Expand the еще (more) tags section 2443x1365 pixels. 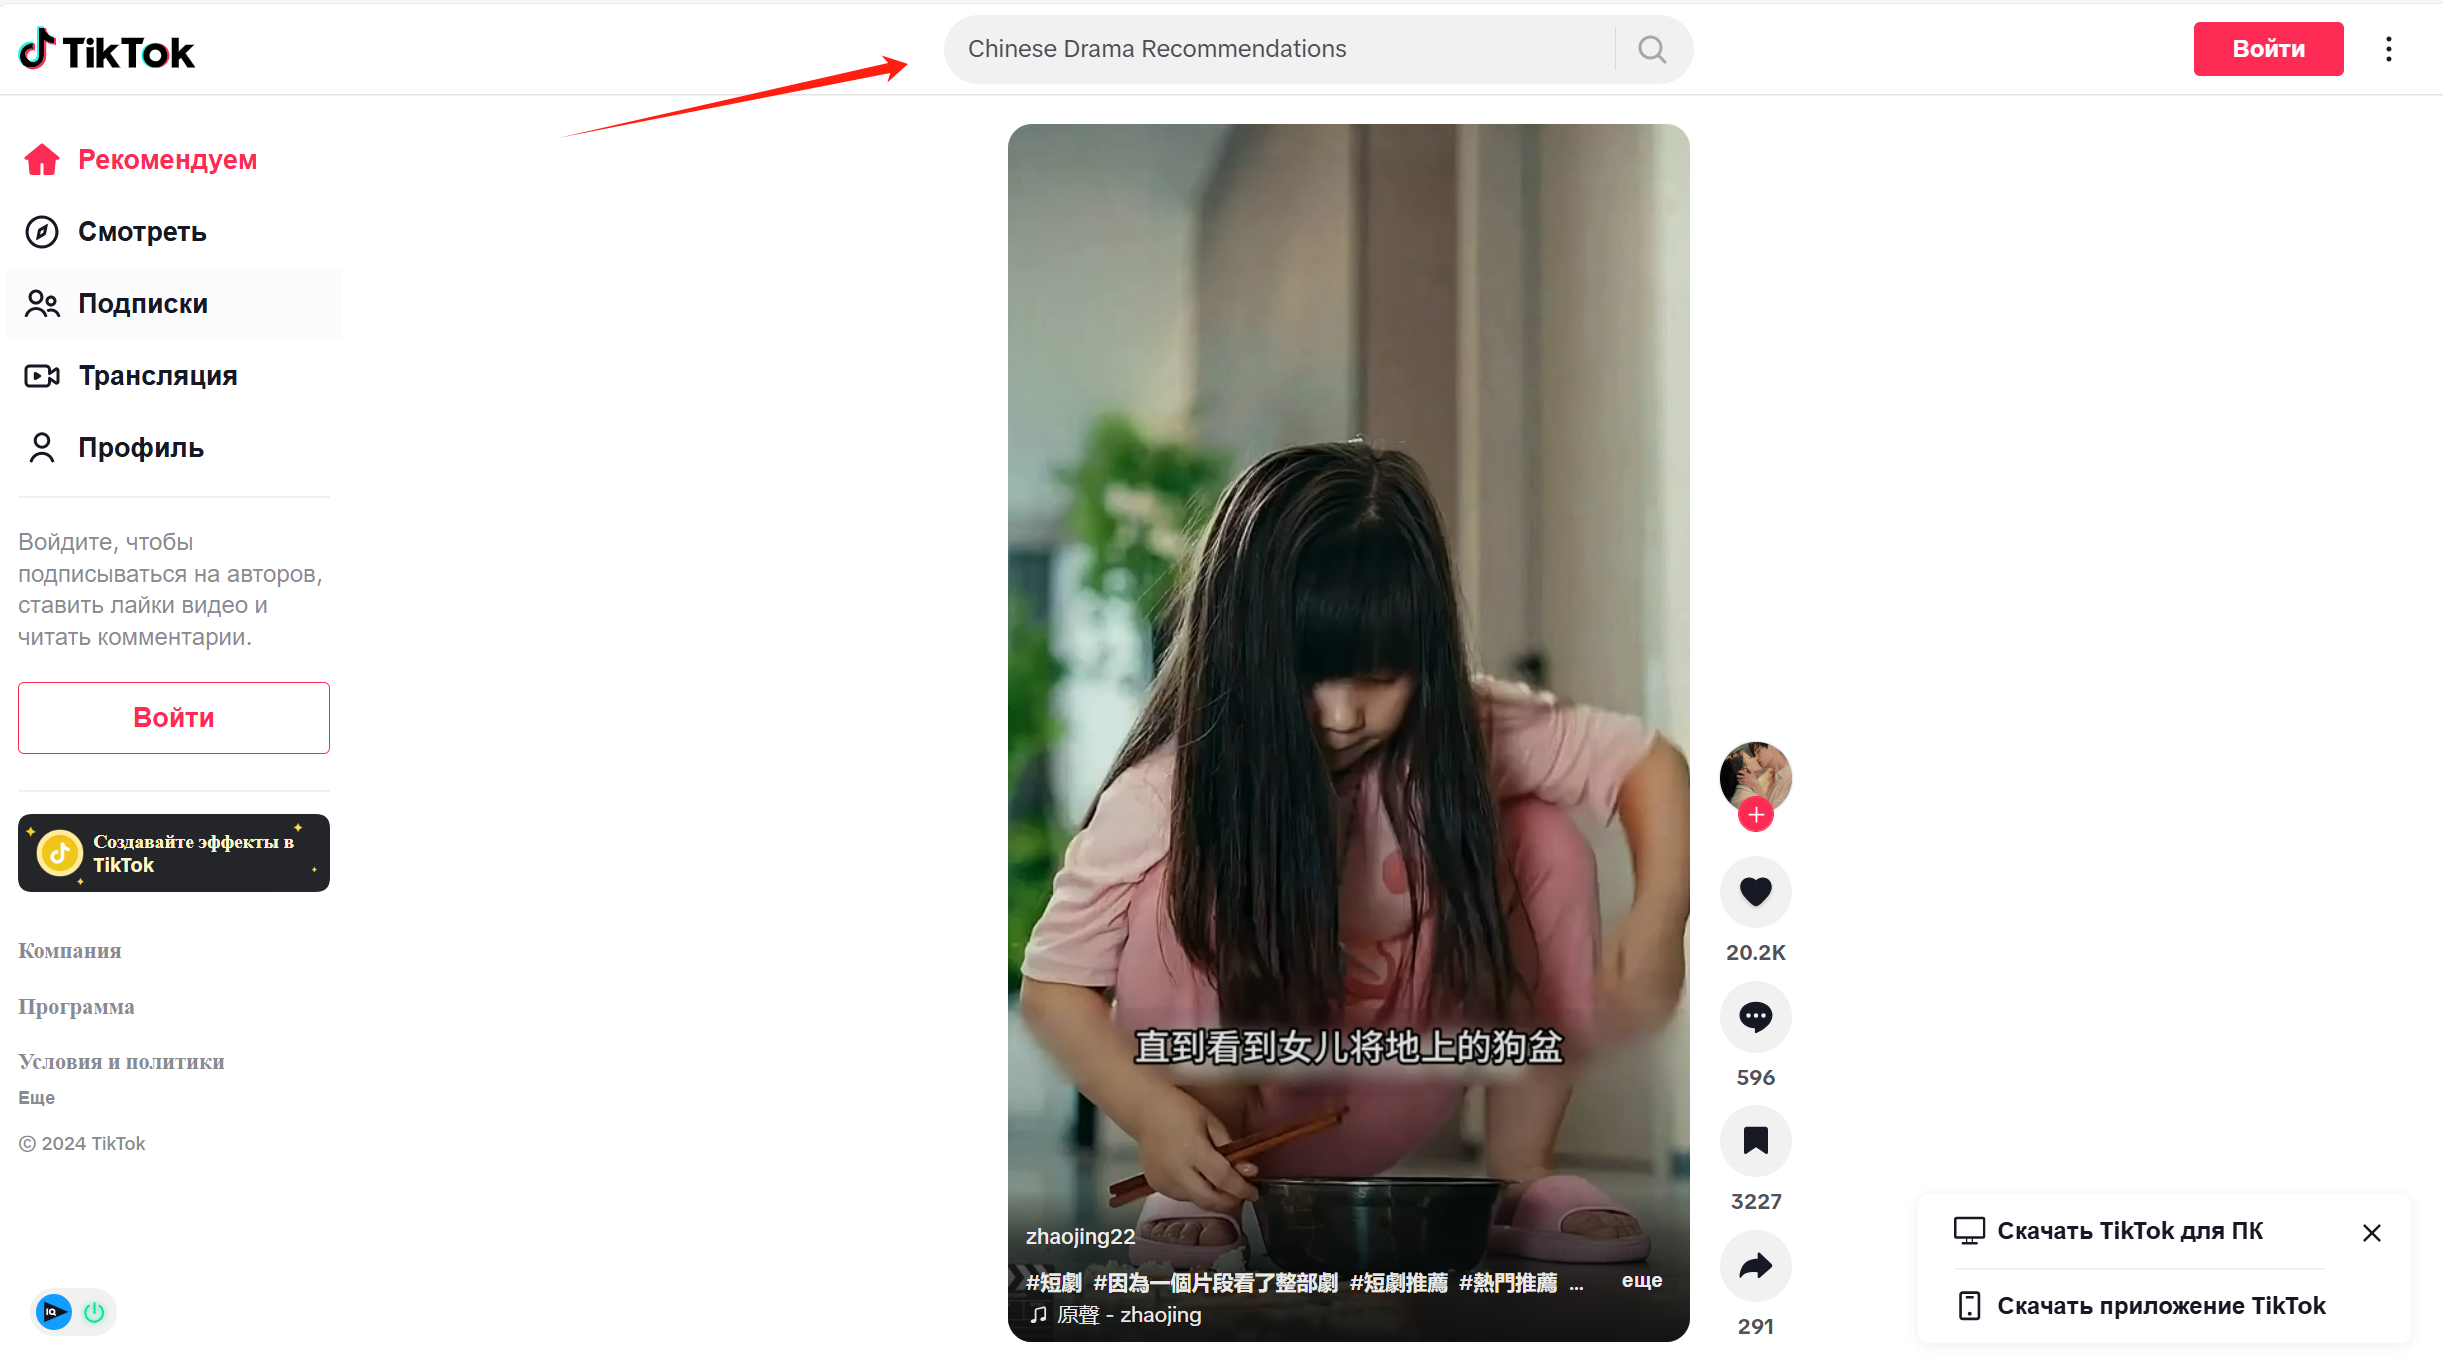click(x=1643, y=1279)
